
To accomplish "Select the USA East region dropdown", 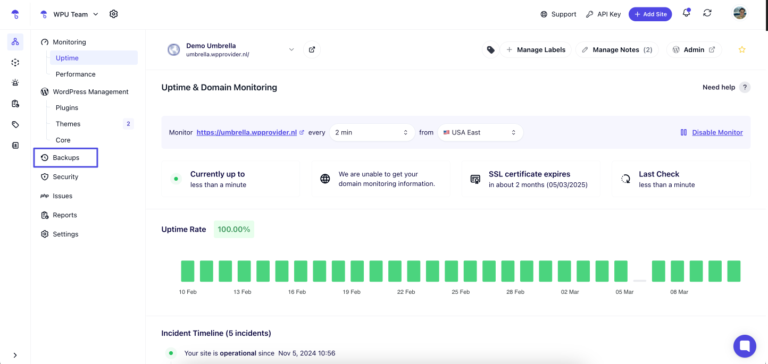I will coord(480,132).
